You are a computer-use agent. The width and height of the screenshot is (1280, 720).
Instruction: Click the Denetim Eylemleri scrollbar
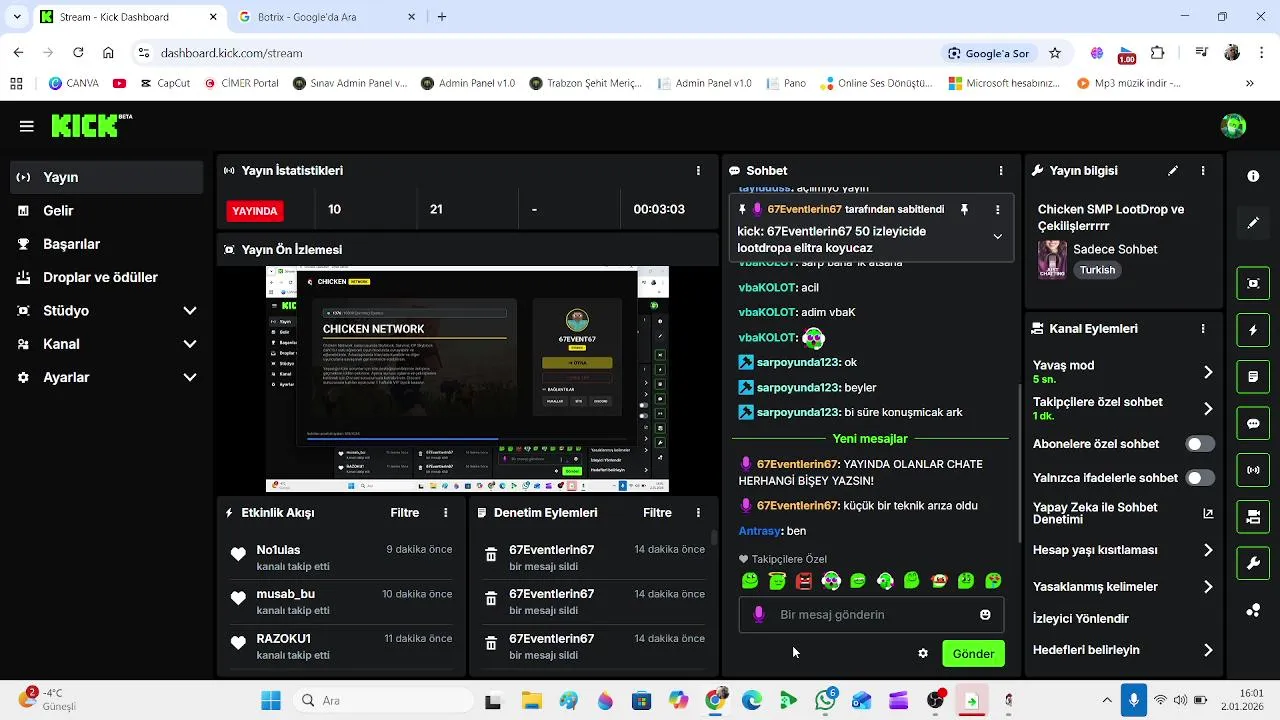(713, 537)
